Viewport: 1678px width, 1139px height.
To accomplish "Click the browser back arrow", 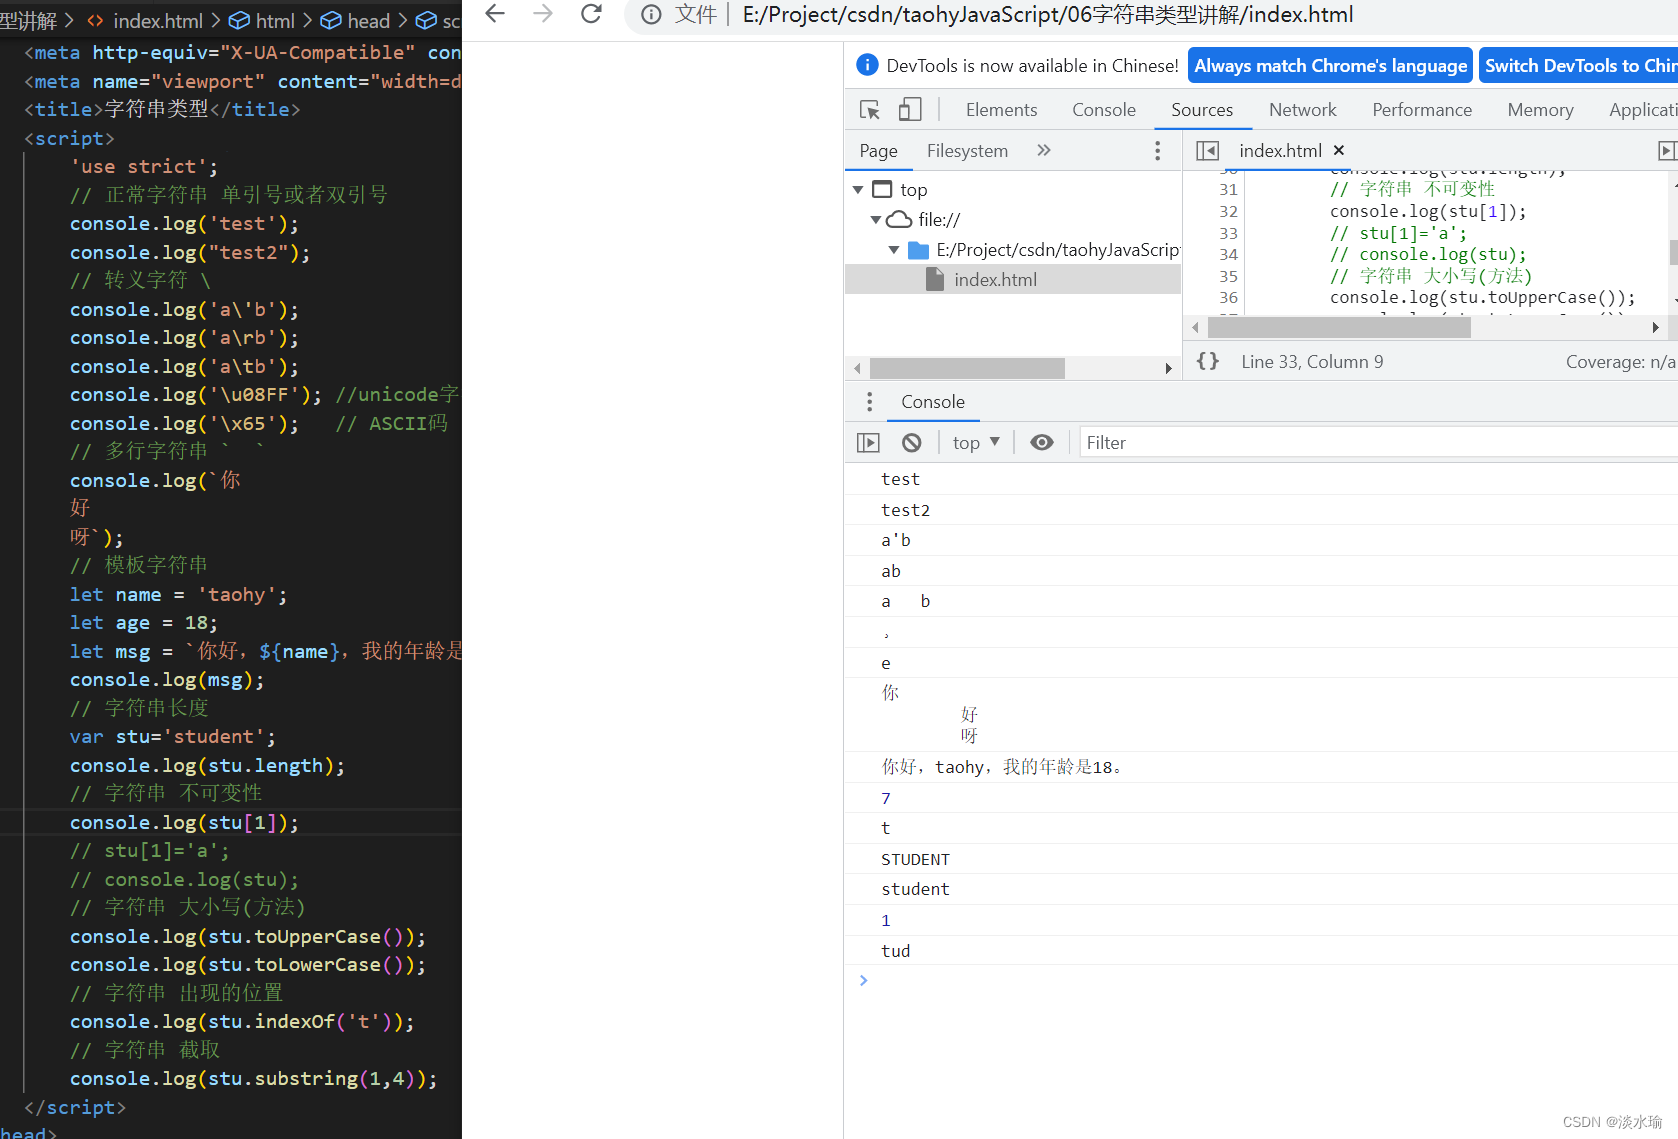I will (x=495, y=14).
